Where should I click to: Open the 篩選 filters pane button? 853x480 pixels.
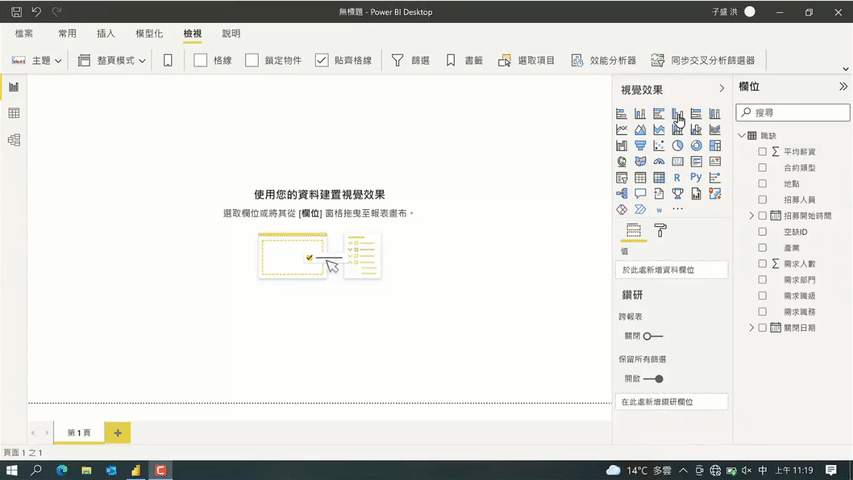point(411,60)
